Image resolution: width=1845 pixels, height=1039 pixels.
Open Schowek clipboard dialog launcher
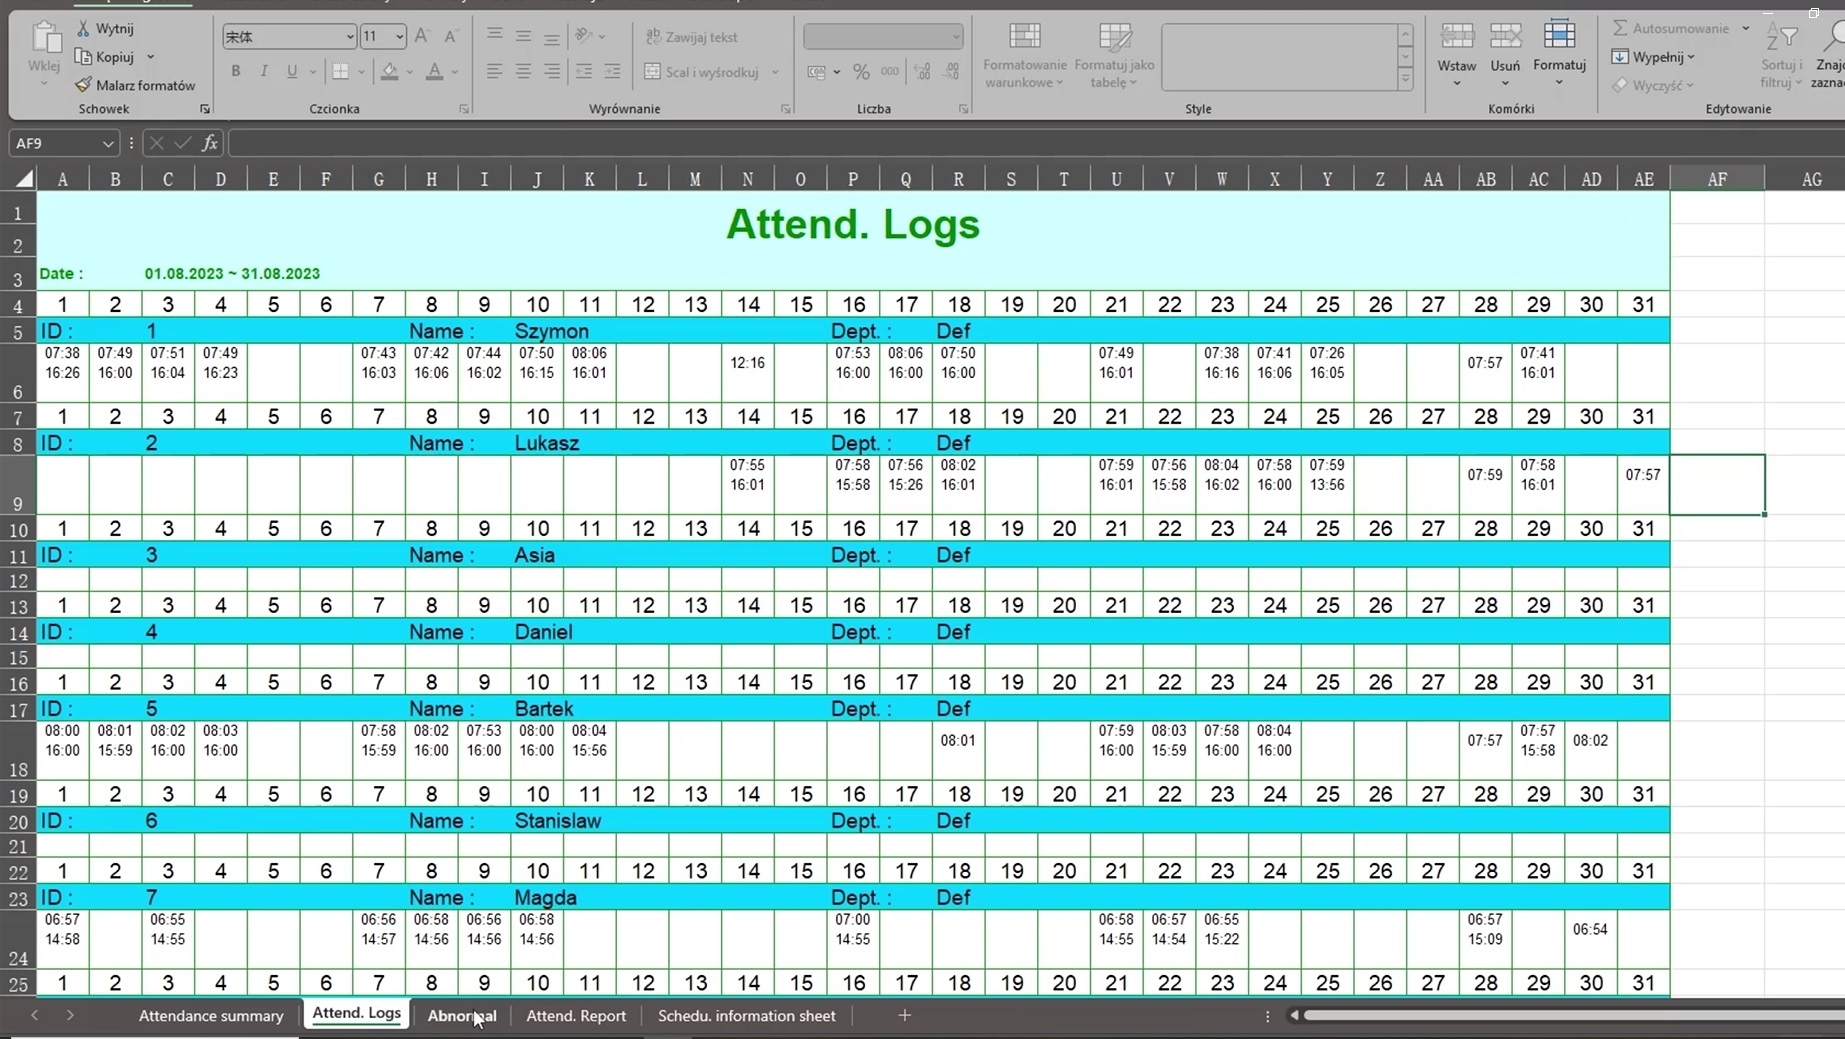pyautogui.click(x=205, y=109)
